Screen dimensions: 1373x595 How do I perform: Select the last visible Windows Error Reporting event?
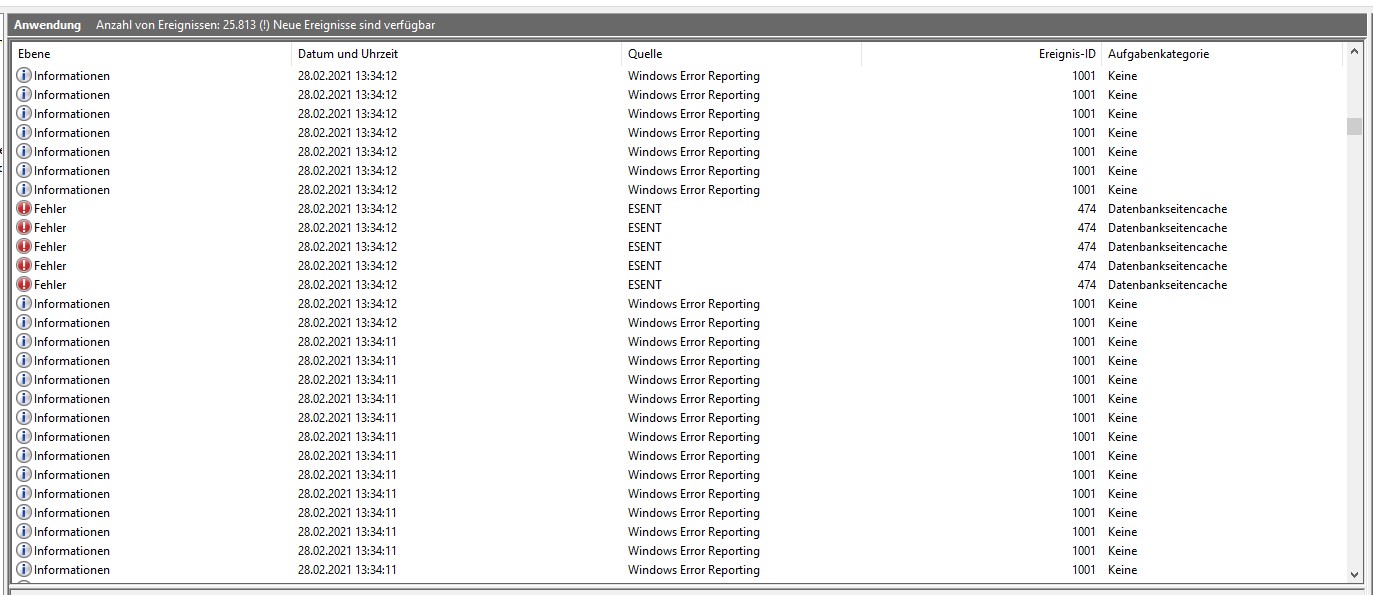(400, 569)
